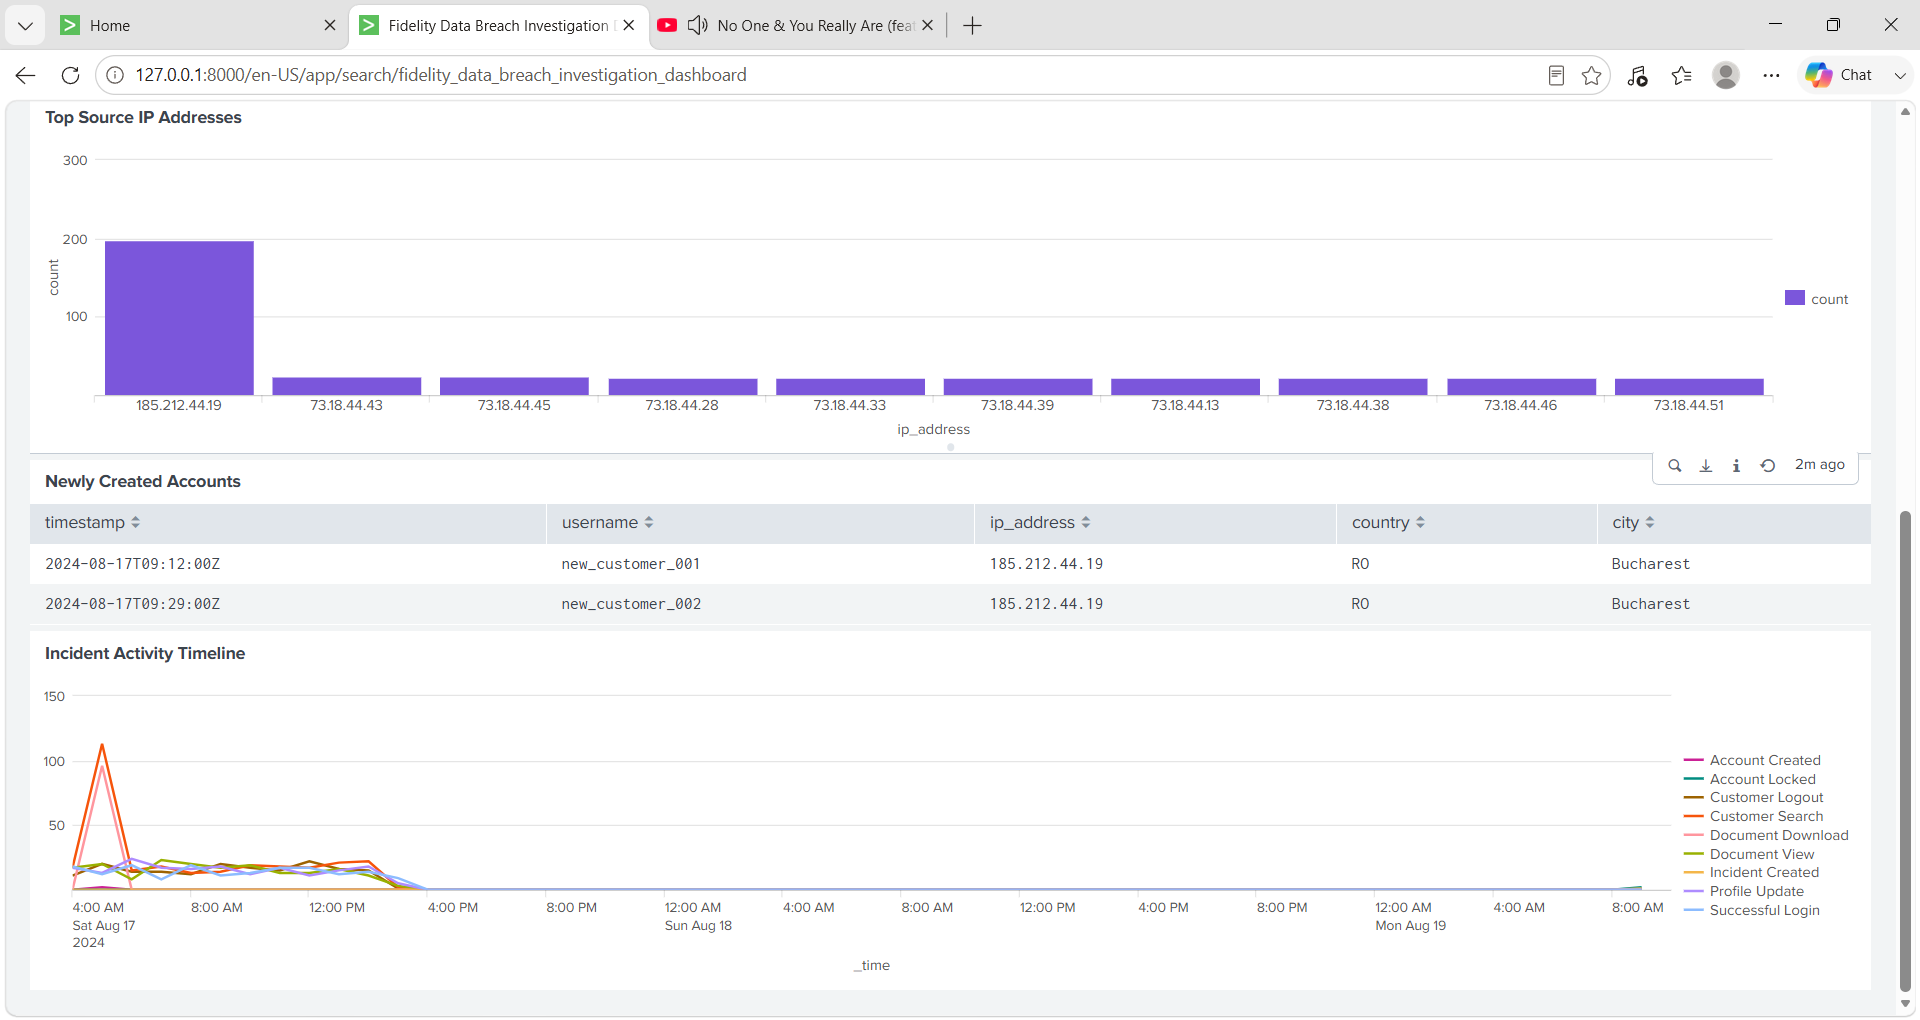View site information icon in address bar
The image size is (1920, 1020).
[115, 75]
